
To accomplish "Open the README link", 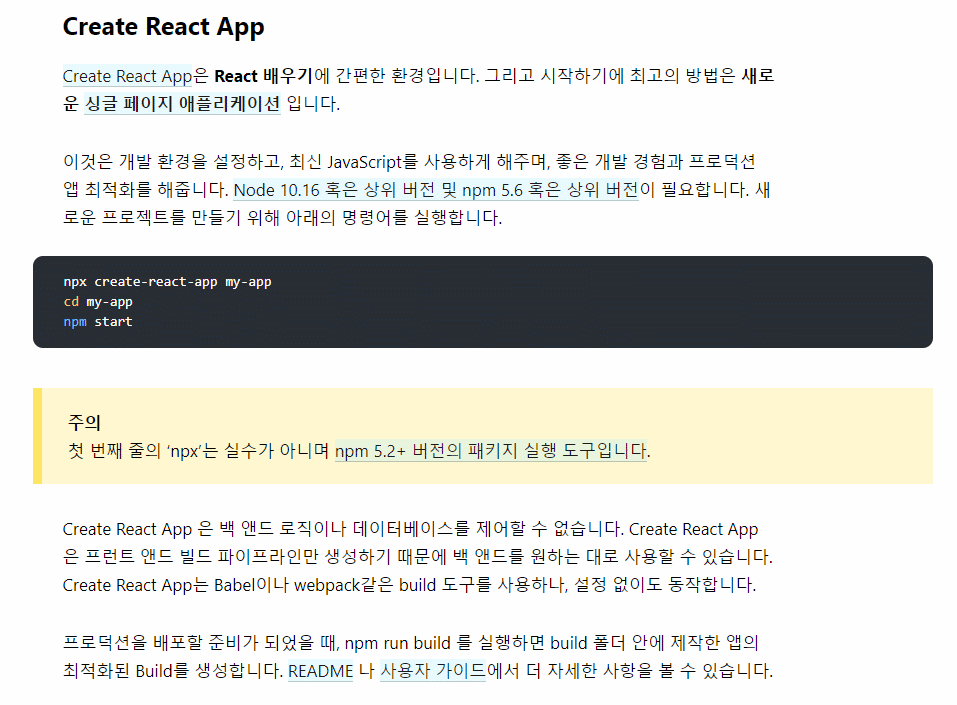I will tap(320, 671).
